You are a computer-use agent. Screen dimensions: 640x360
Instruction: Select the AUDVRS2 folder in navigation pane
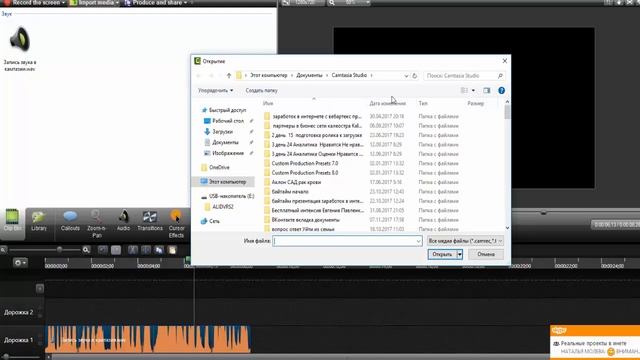[x=219, y=207]
